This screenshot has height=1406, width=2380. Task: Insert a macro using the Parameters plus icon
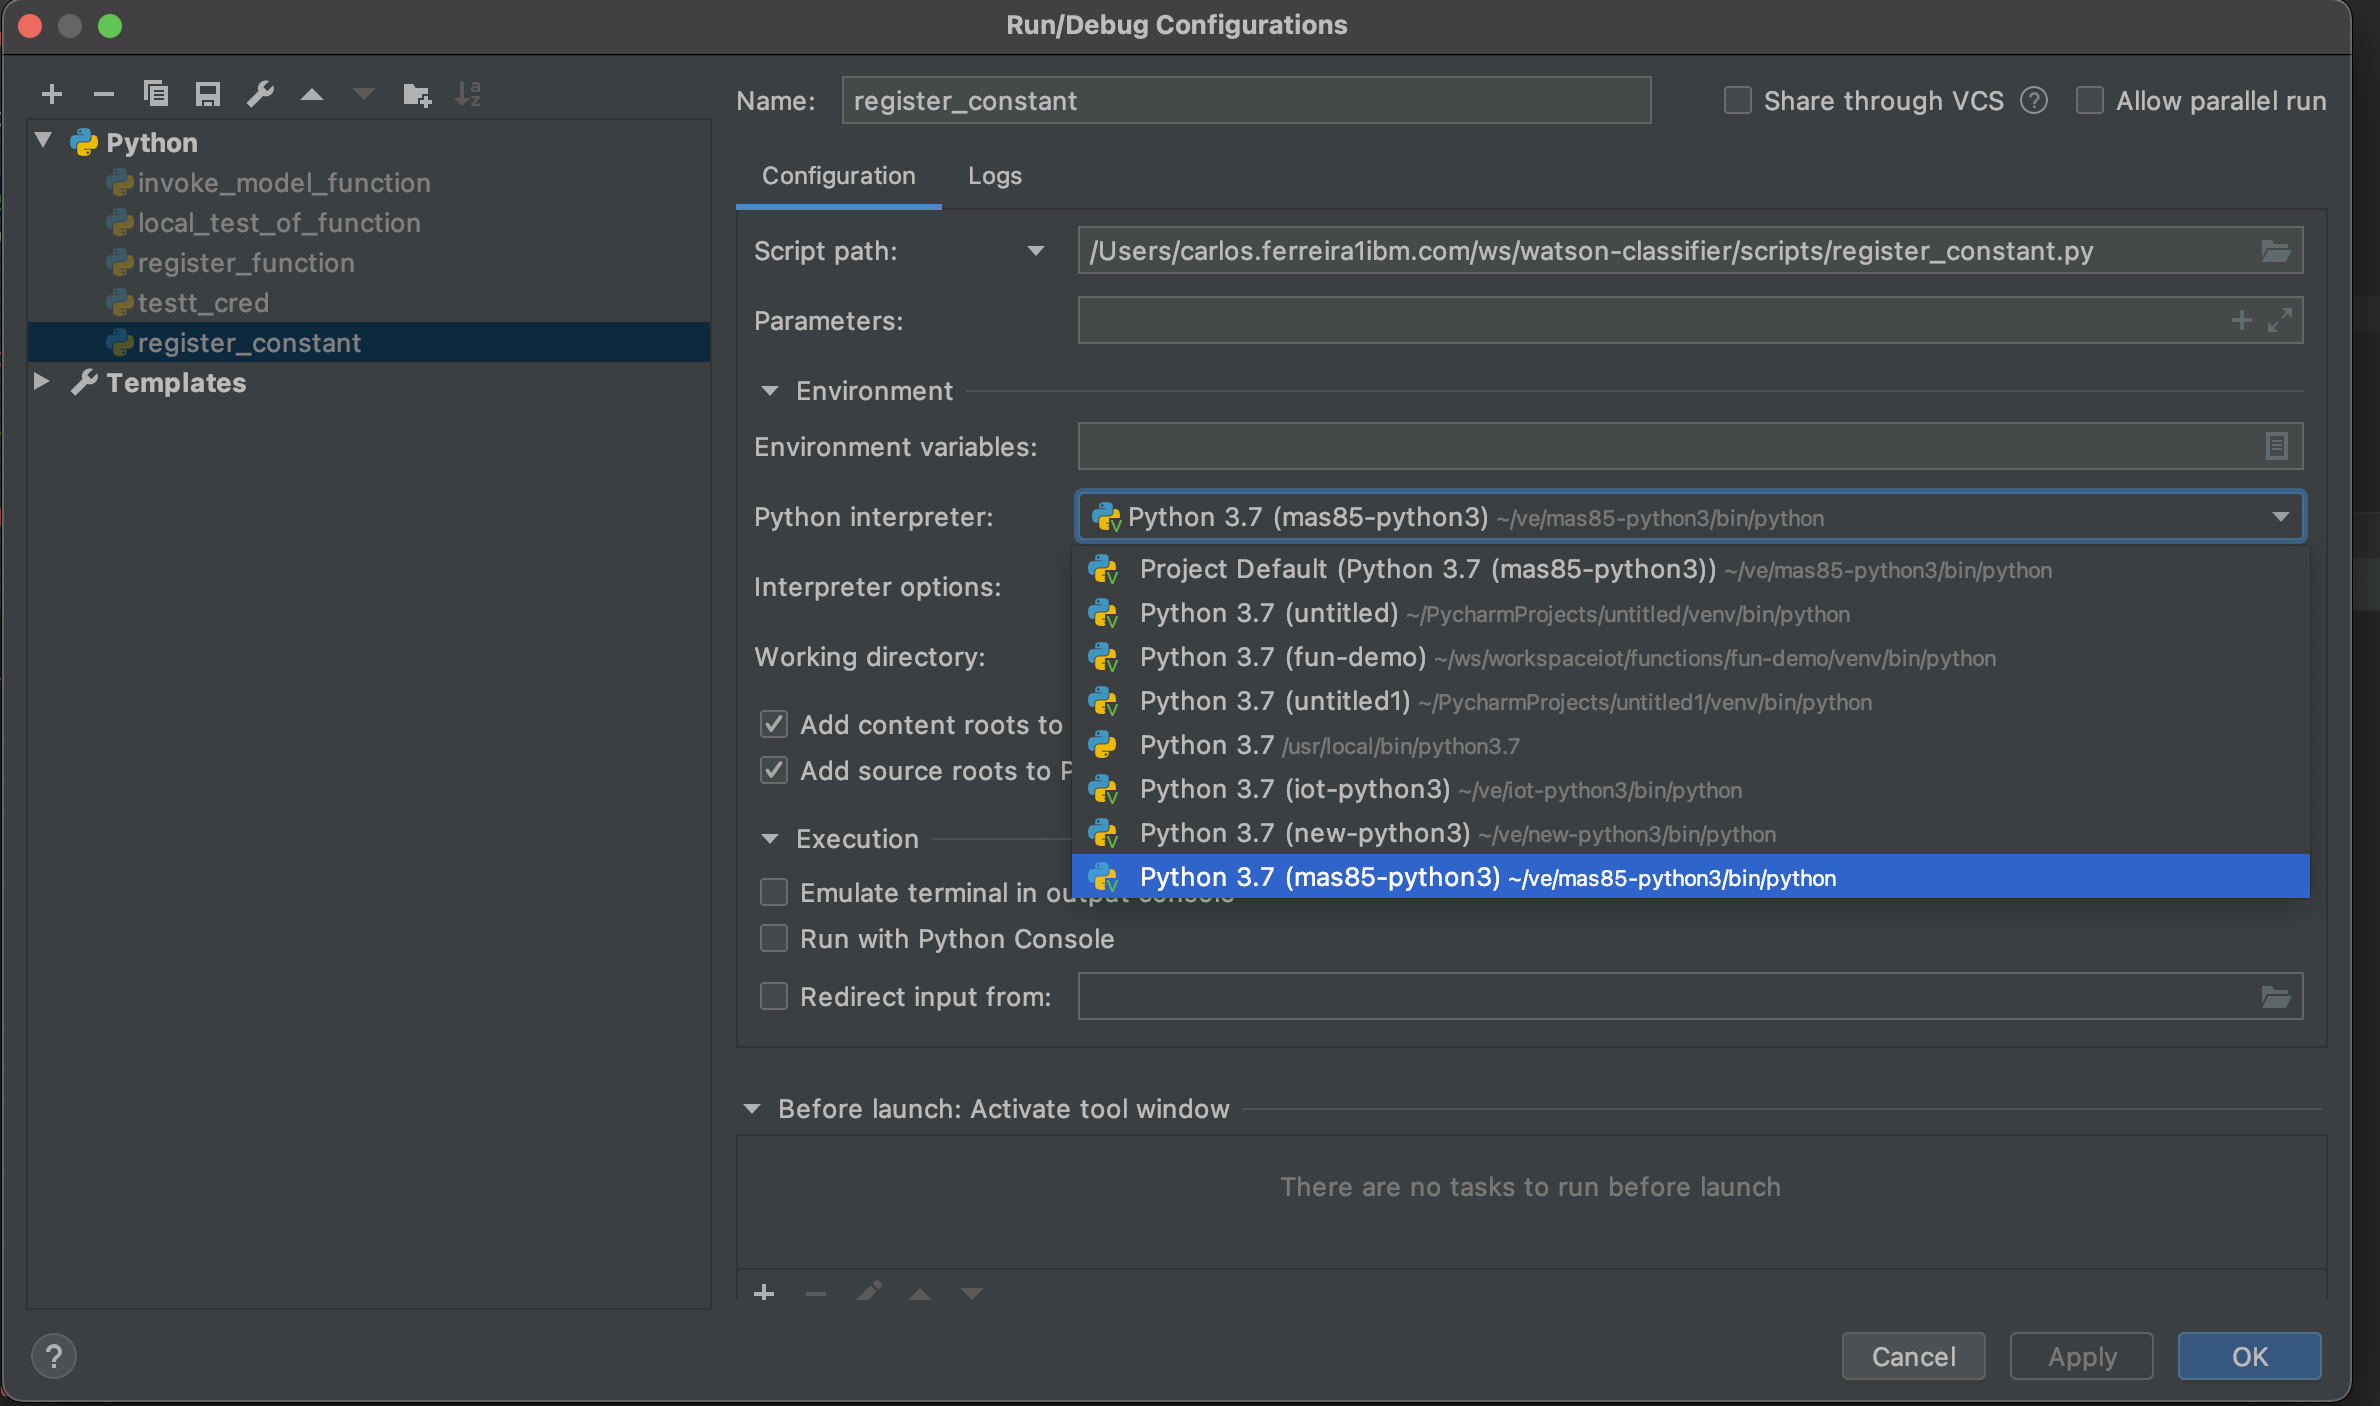click(2241, 320)
